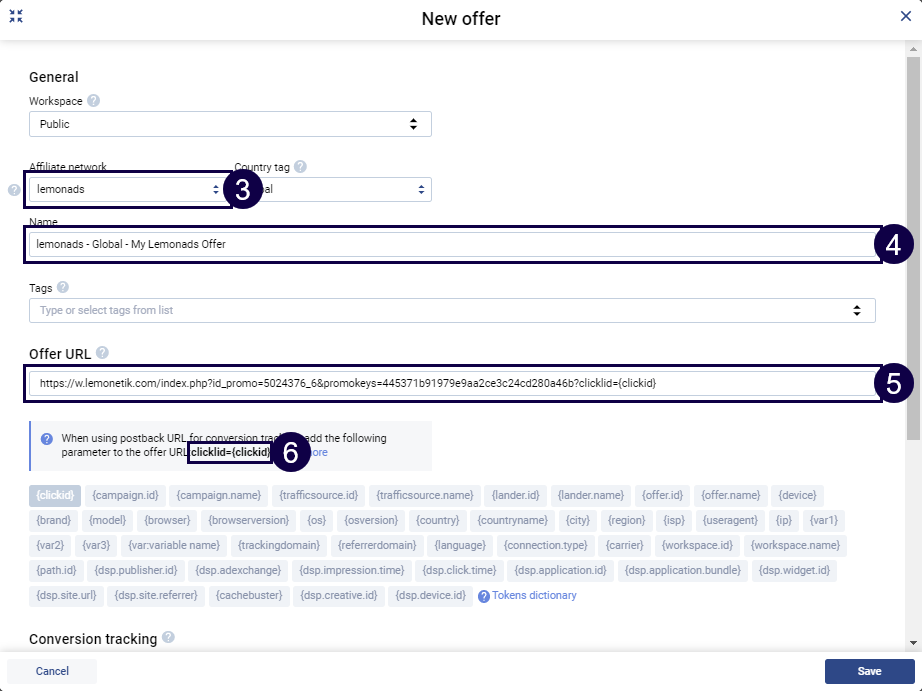The image size is (922, 691).
Task: Click help icon next to Workspace label
Action: (94, 101)
